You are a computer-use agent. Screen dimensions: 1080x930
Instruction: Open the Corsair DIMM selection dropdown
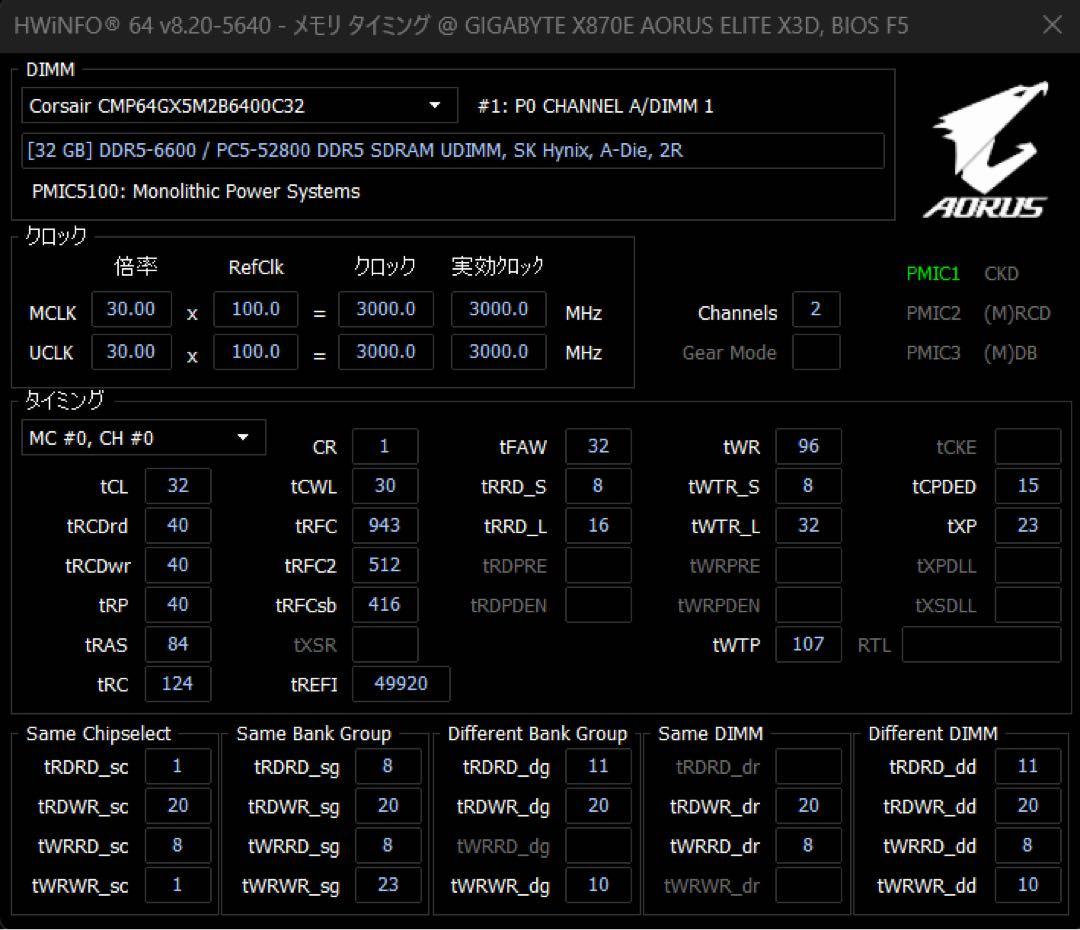pos(230,105)
